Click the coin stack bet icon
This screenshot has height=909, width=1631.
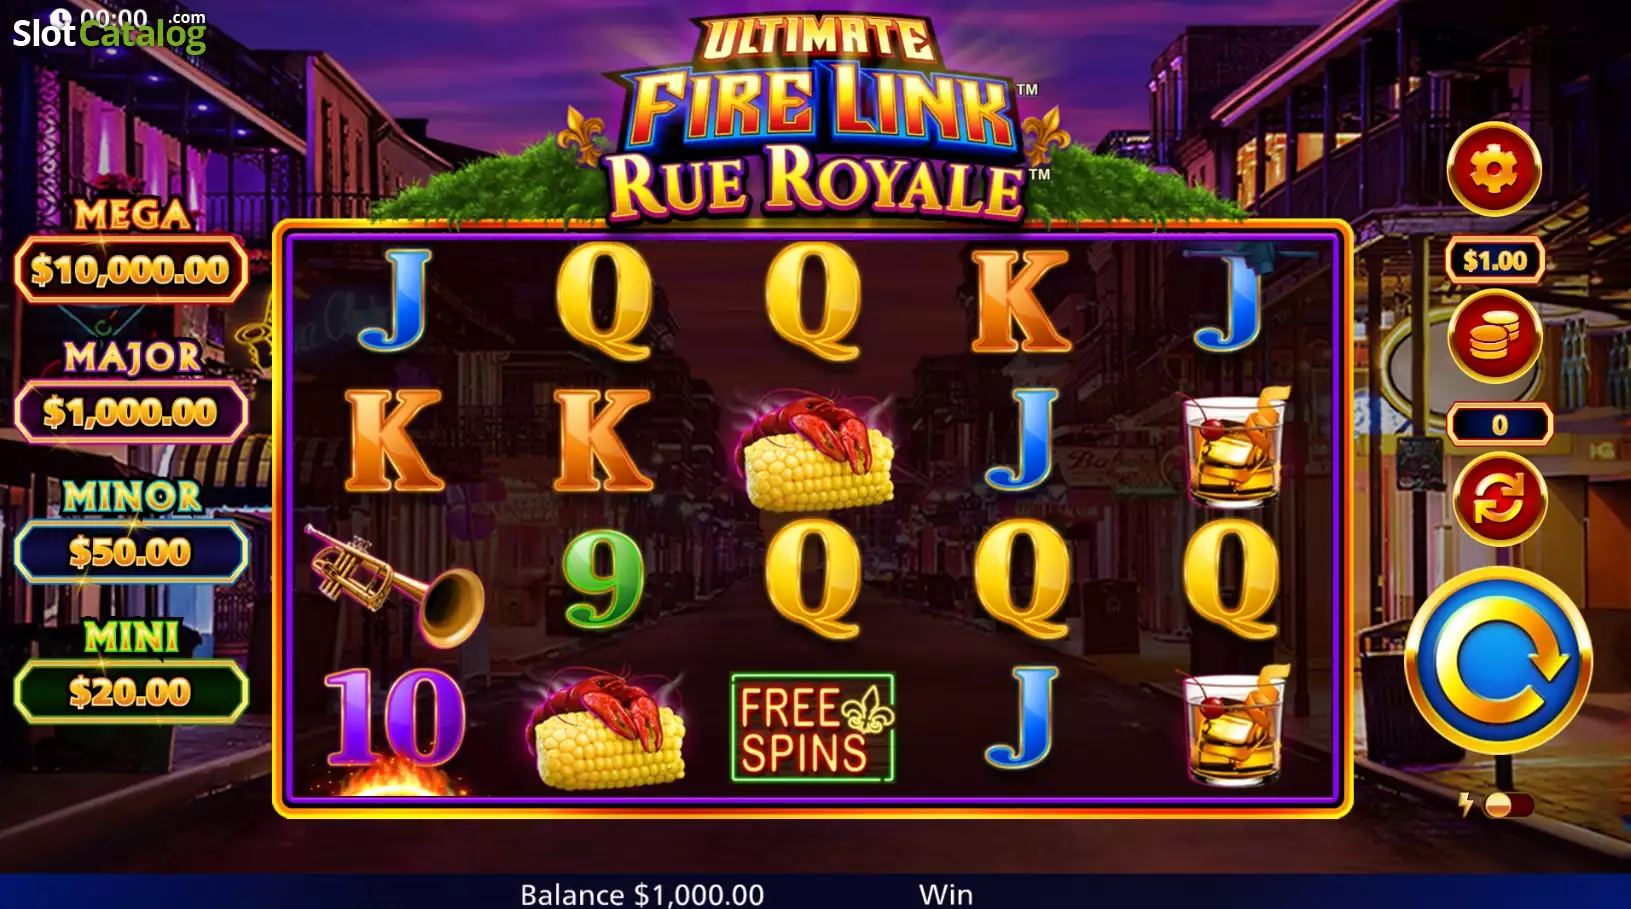[x=1494, y=336]
